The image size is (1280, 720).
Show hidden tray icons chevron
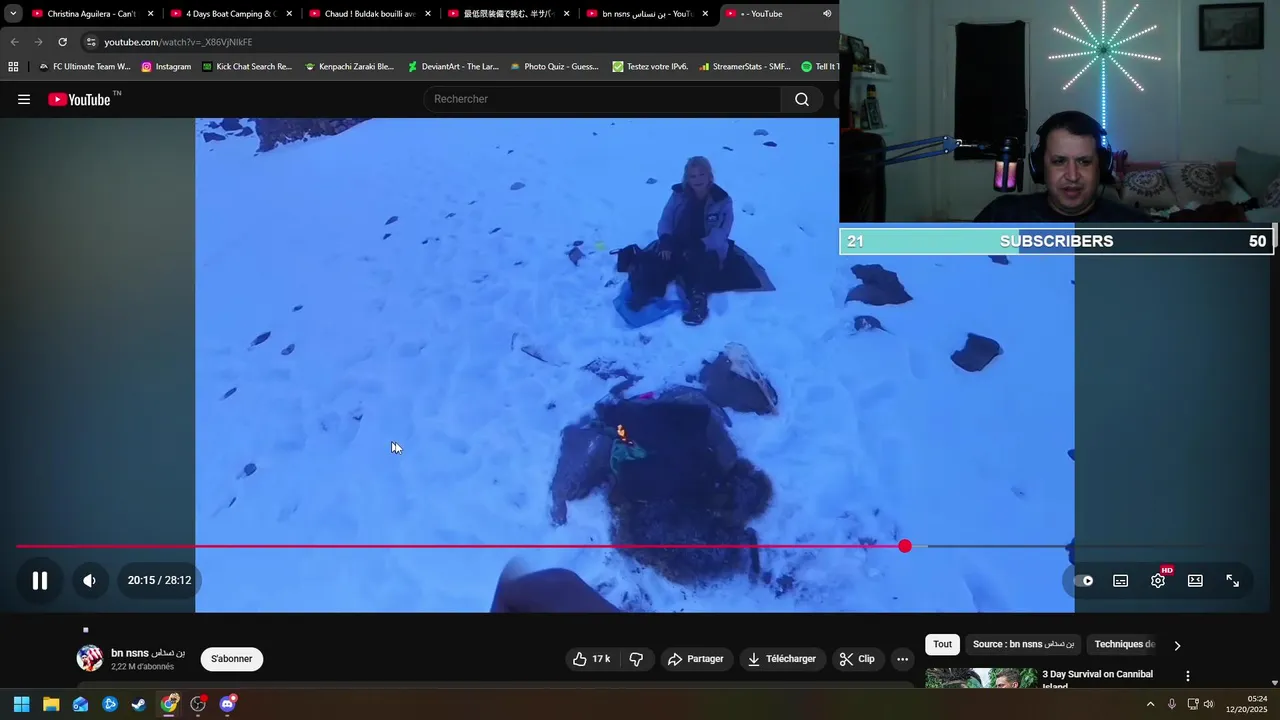click(x=1150, y=704)
